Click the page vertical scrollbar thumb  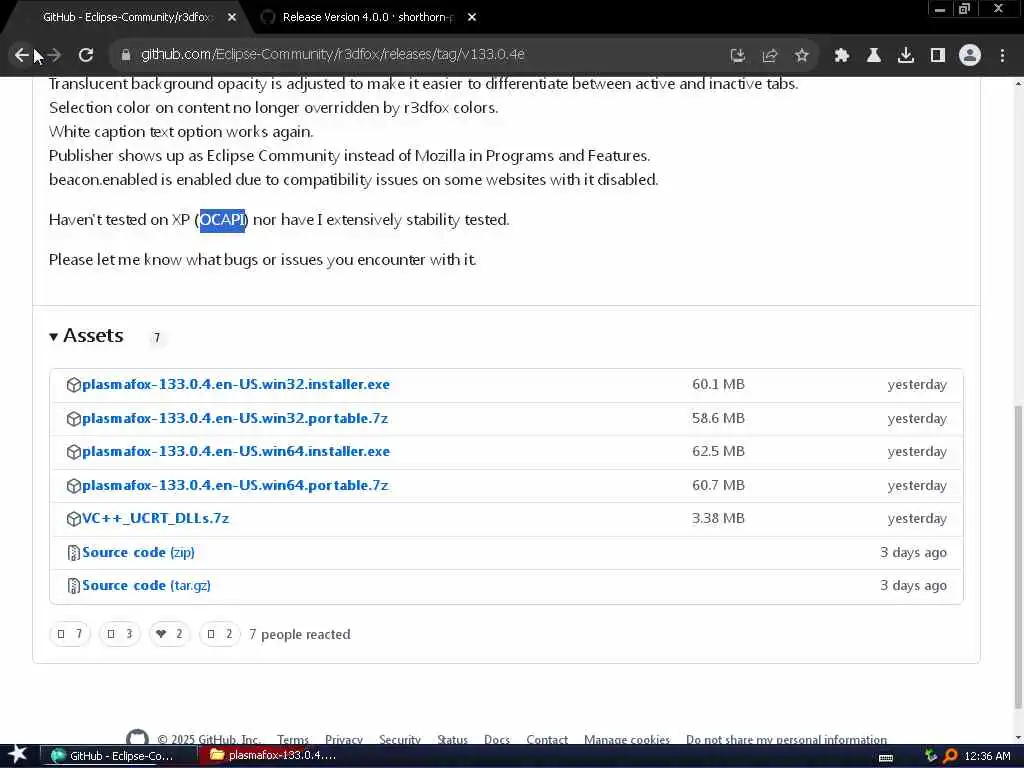[x=1018, y=556]
